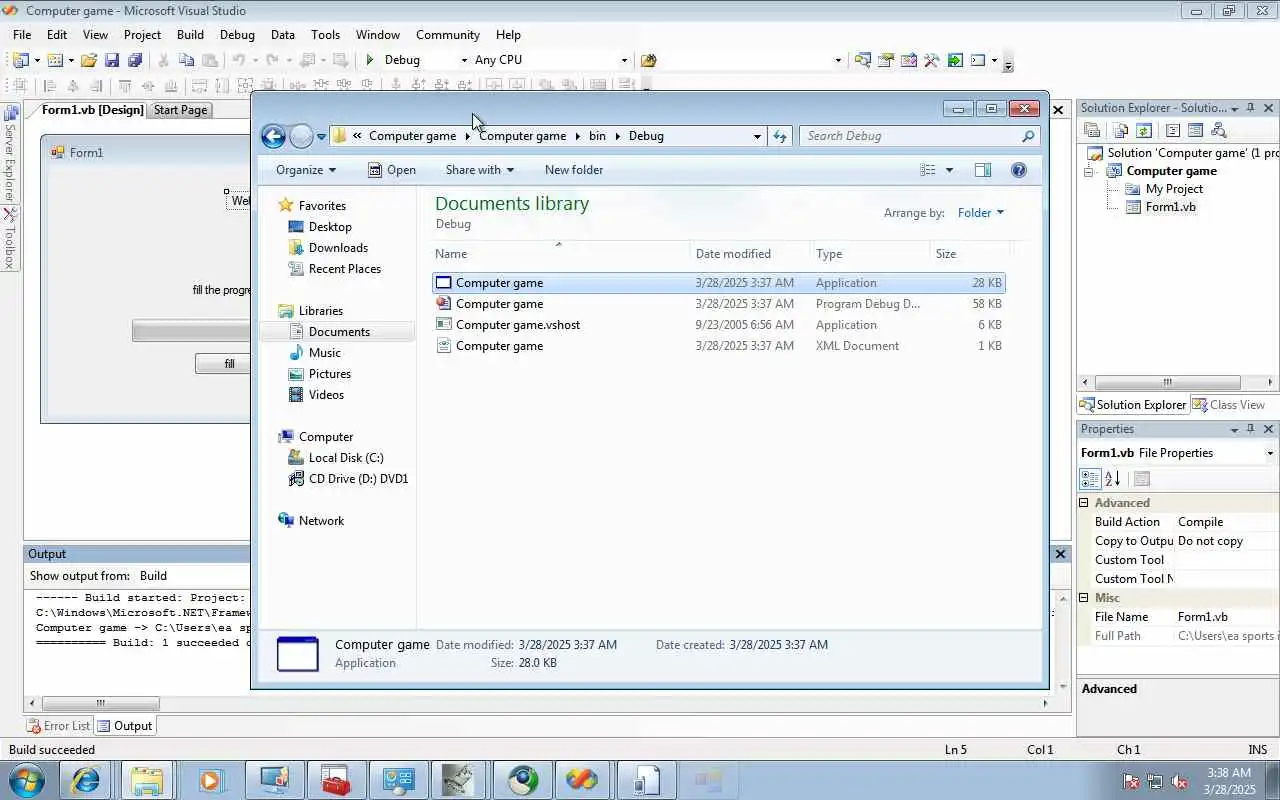Switch to the Class View tab
The height and width of the screenshot is (800, 1280).
click(x=1229, y=405)
